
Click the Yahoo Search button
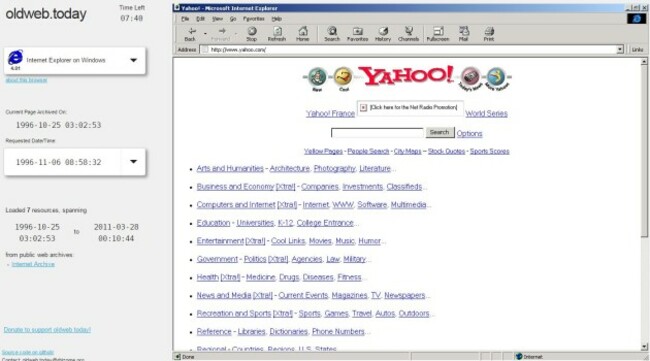439,132
